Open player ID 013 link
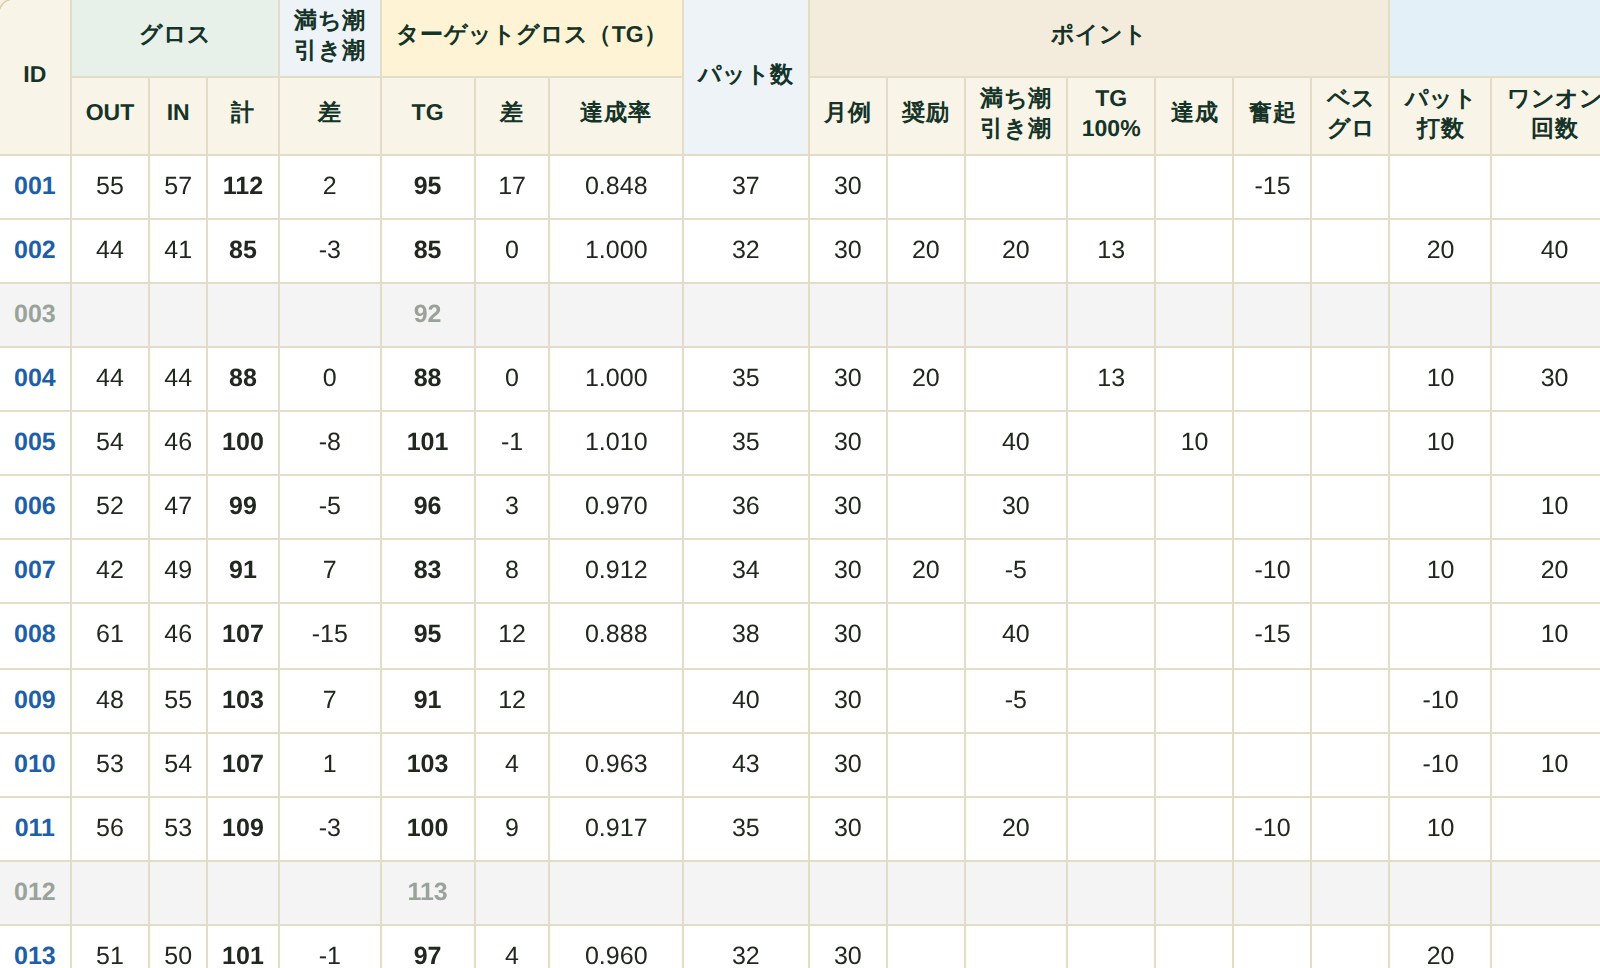 coord(35,955)
